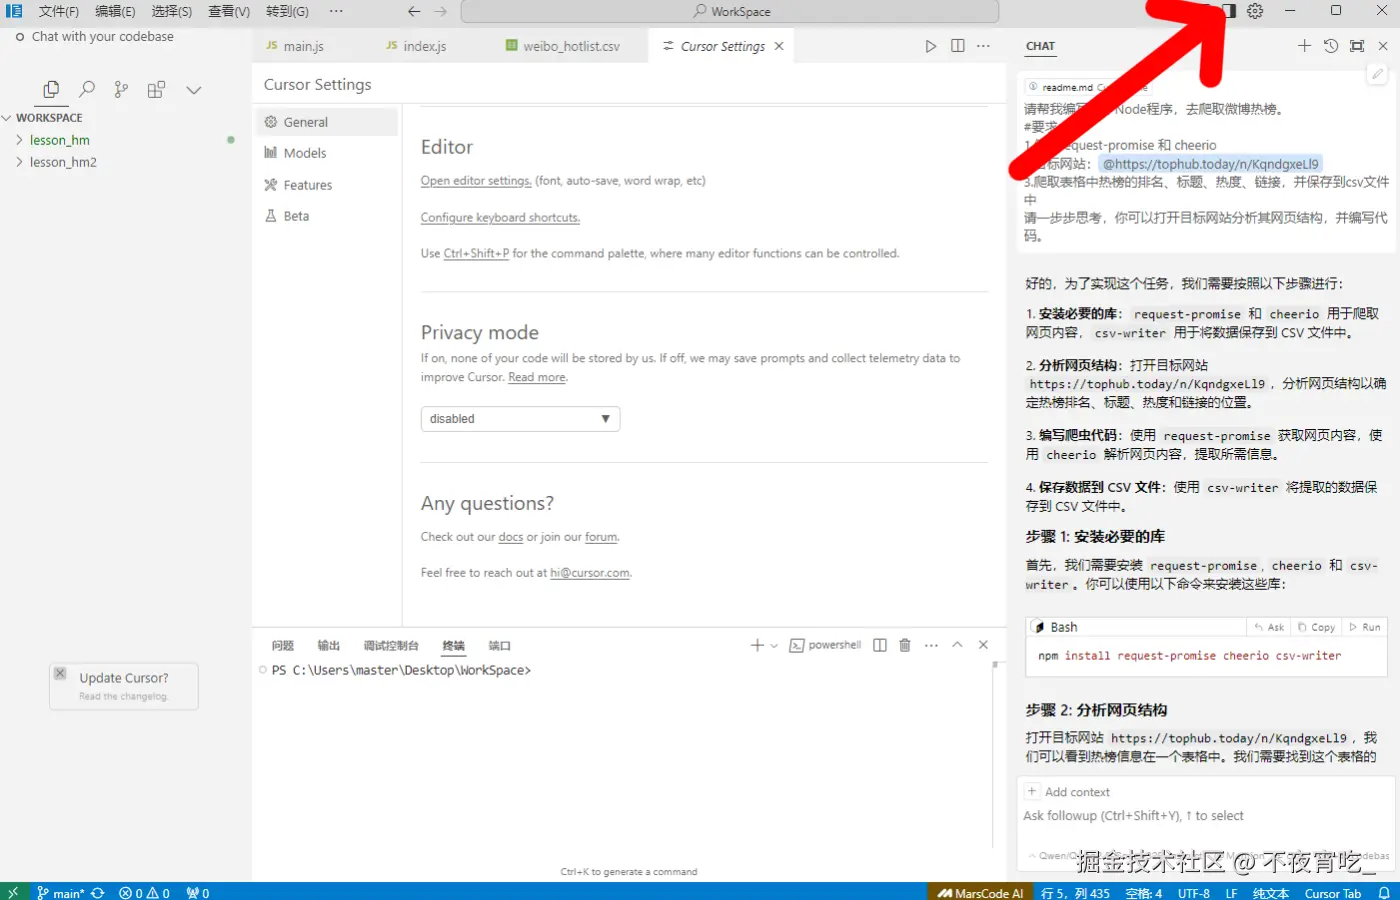Viewport: 1400px width, 900px height.
Task: Select Features settings section
Action: pos(328,185)
